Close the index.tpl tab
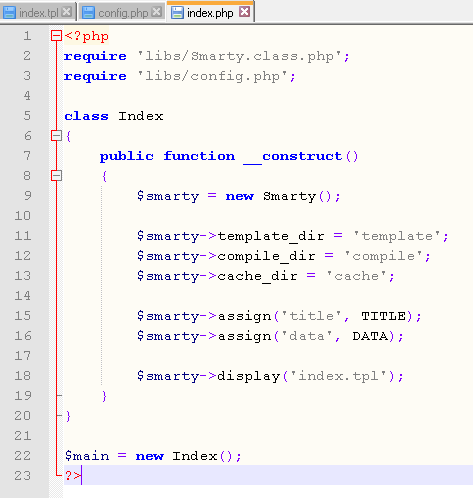 (x=67, y=12)
